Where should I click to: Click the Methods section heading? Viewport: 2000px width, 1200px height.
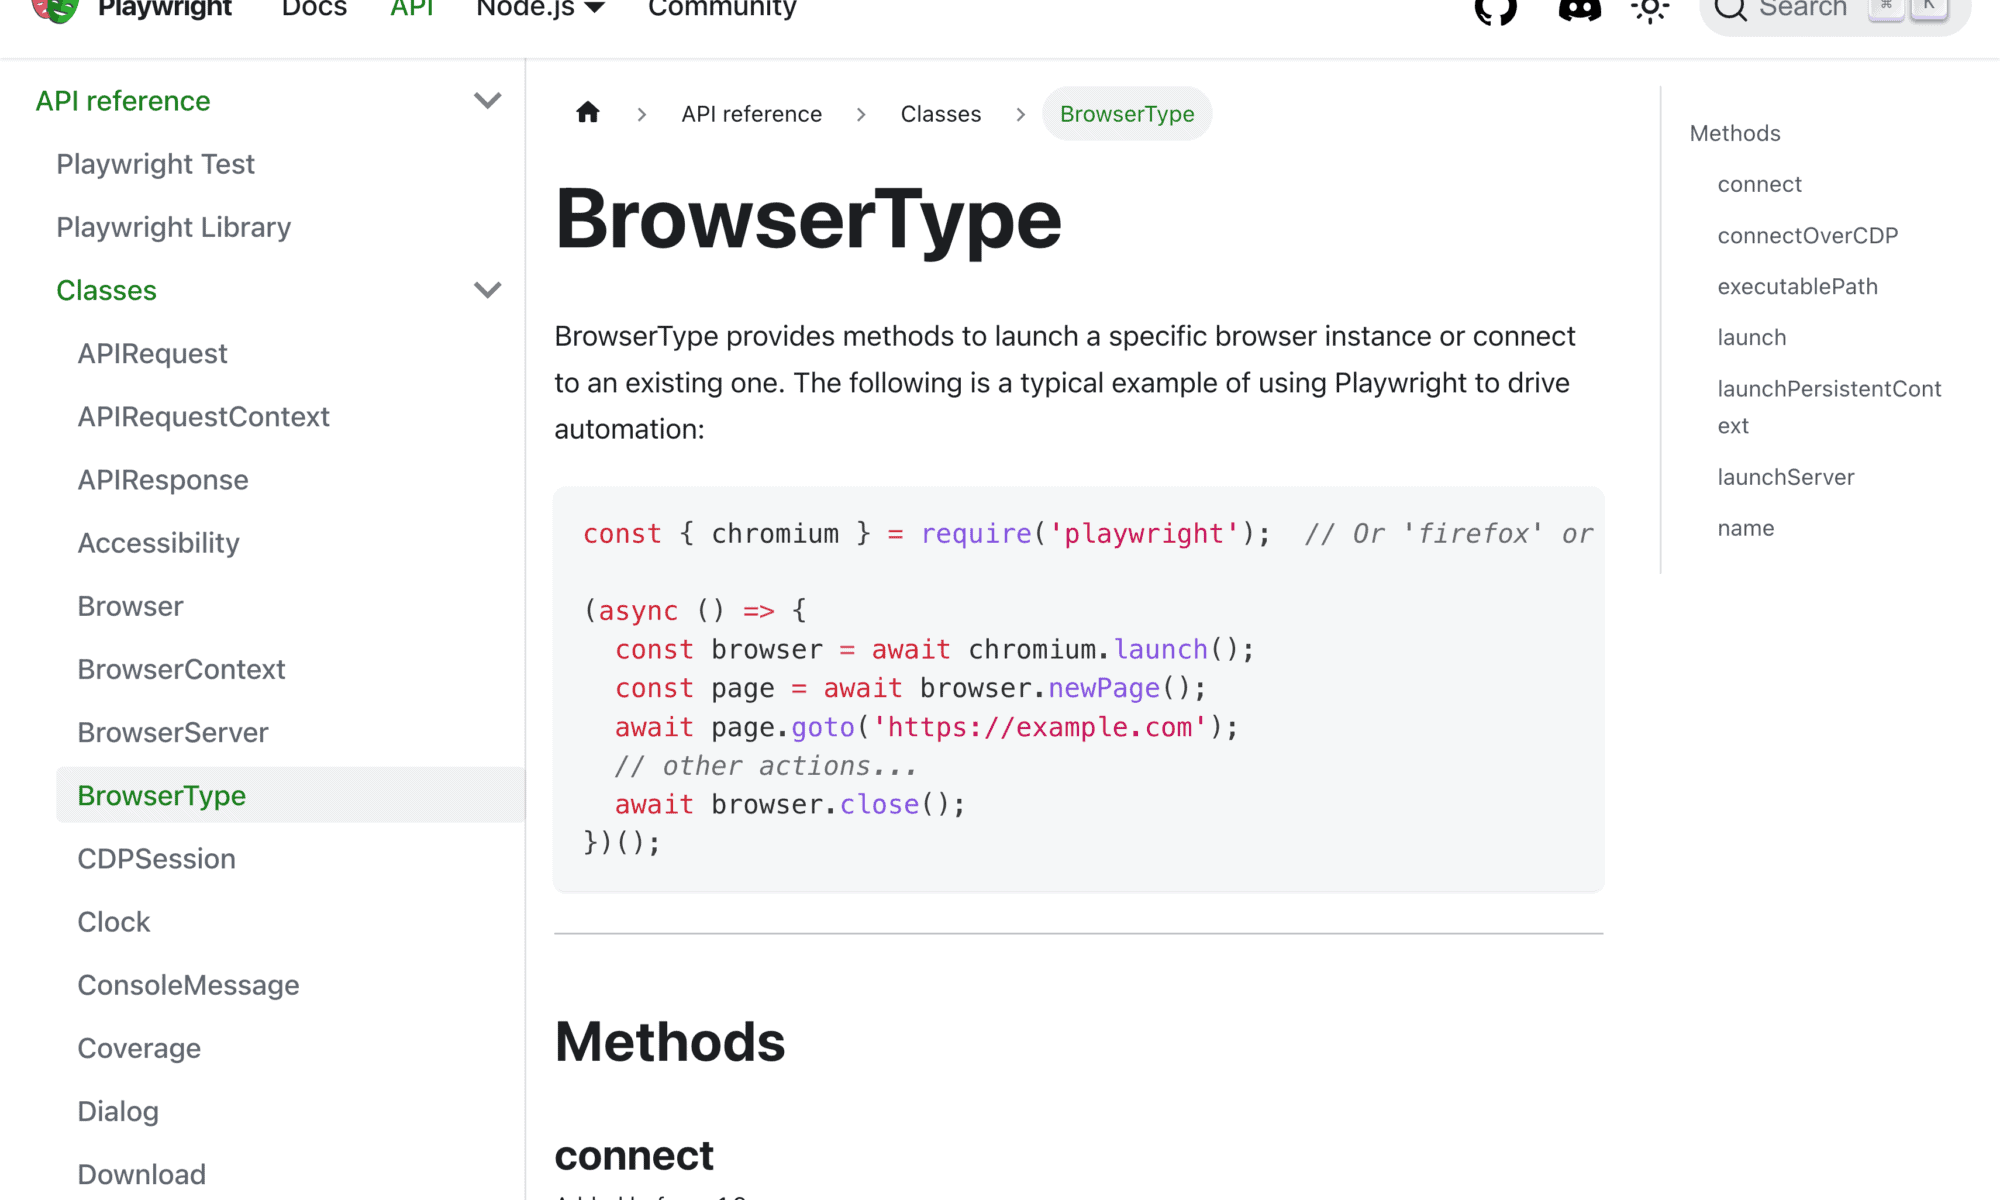(670, 1042)
